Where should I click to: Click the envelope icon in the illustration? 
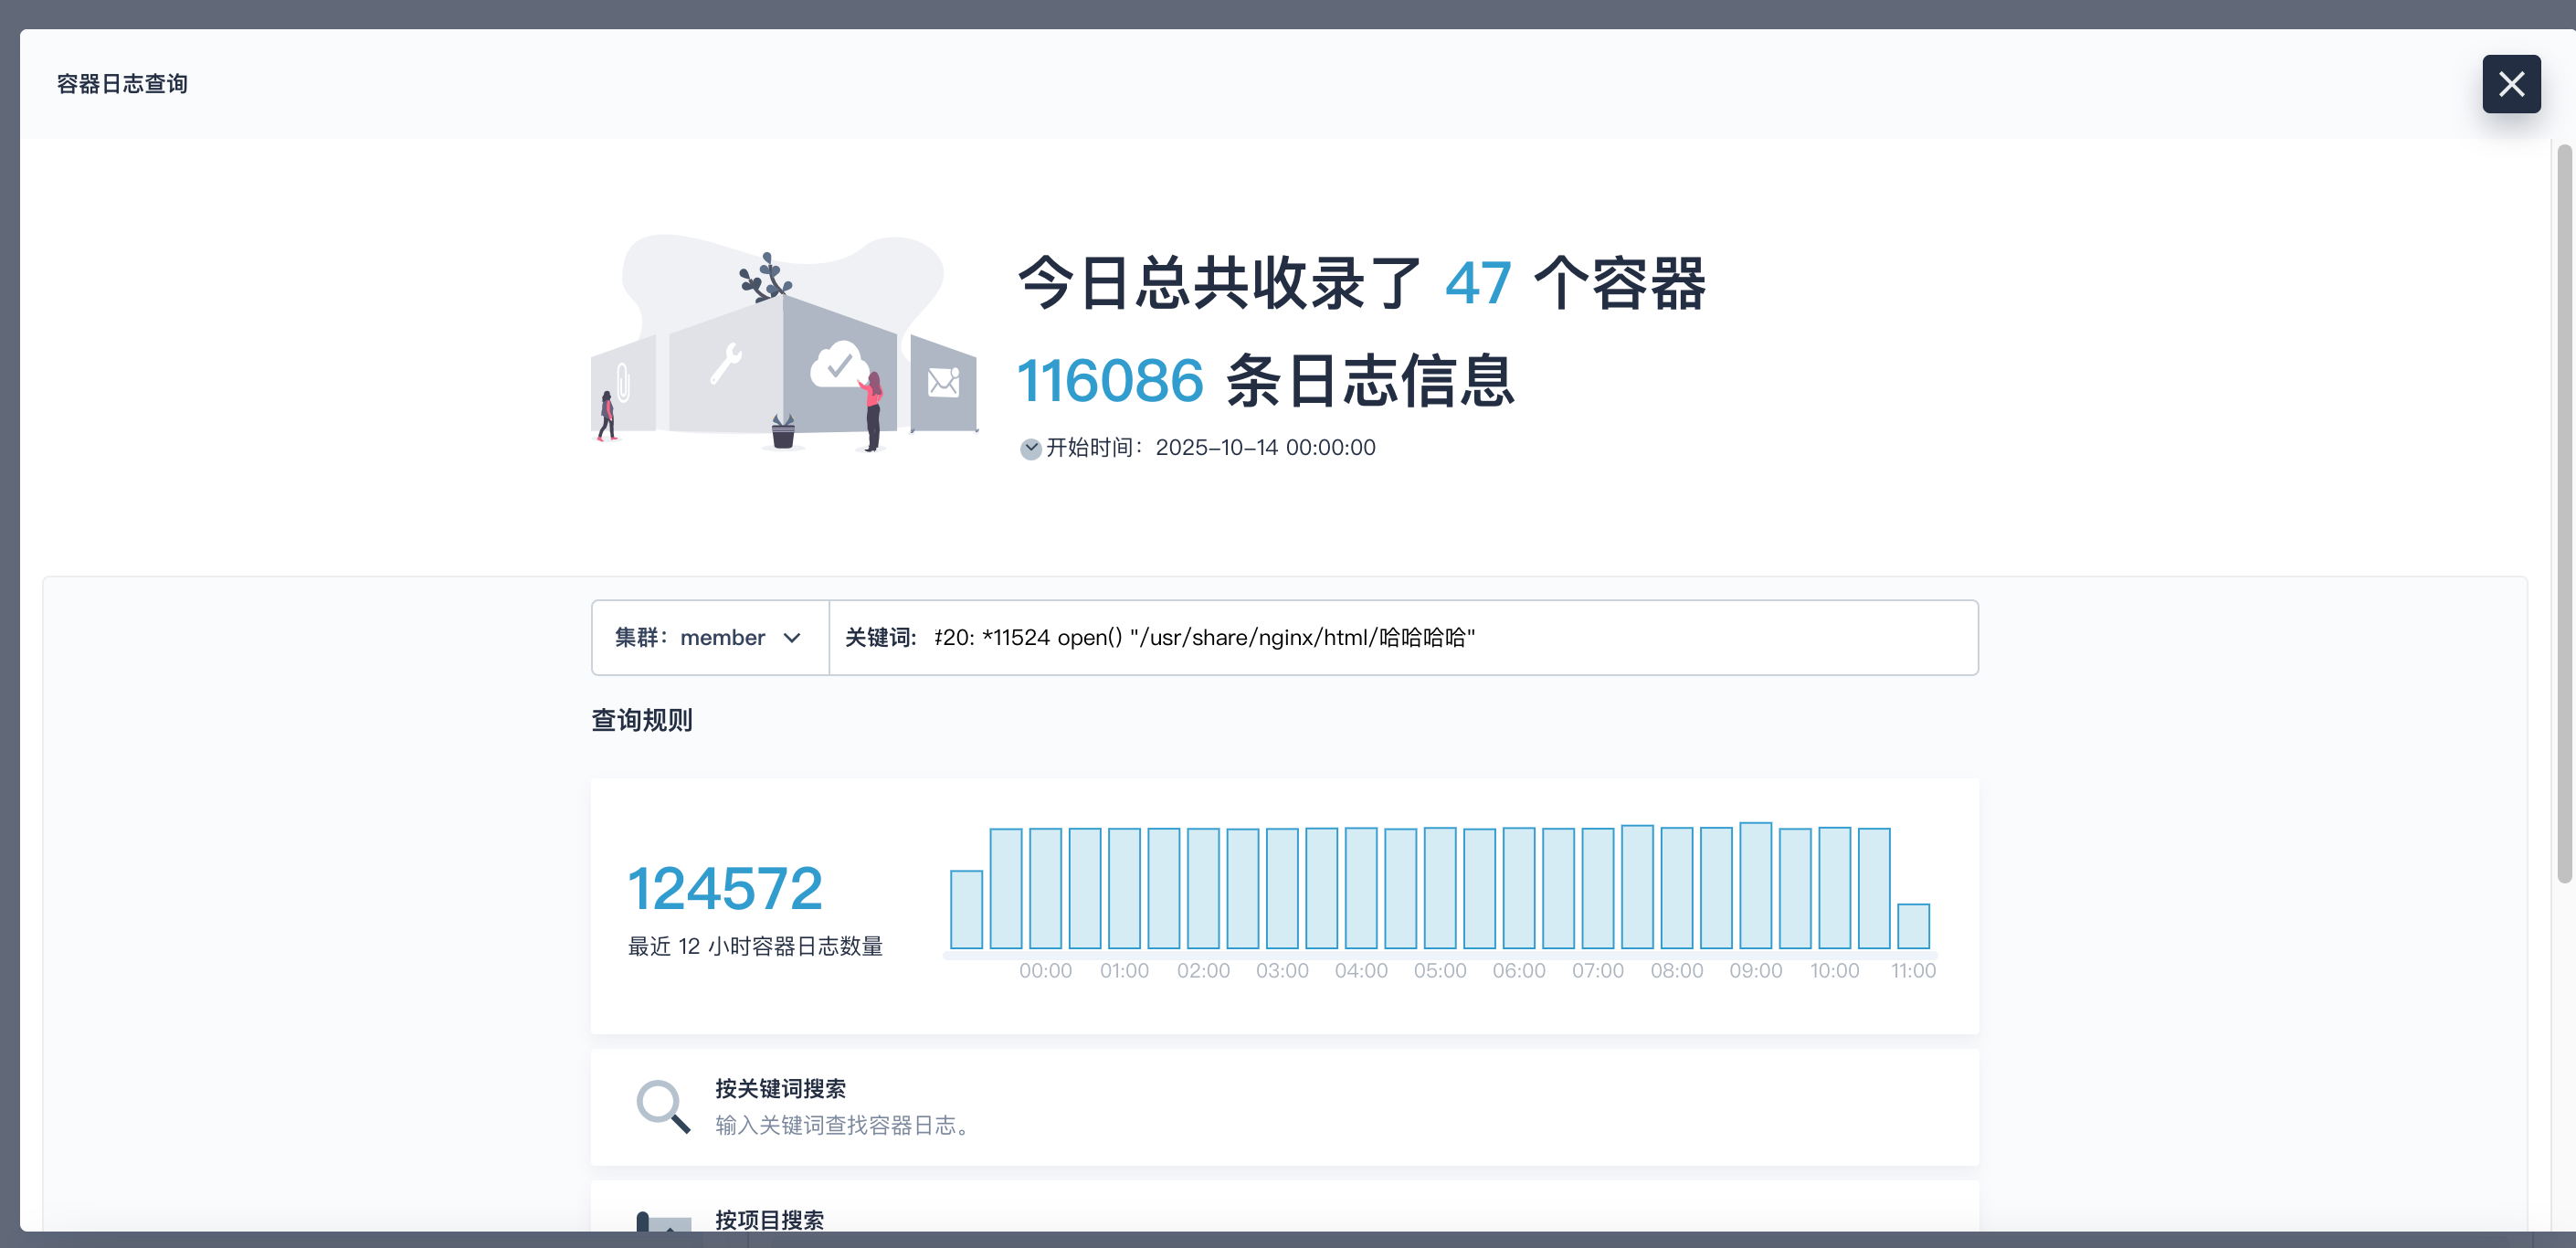click(943, 381)
